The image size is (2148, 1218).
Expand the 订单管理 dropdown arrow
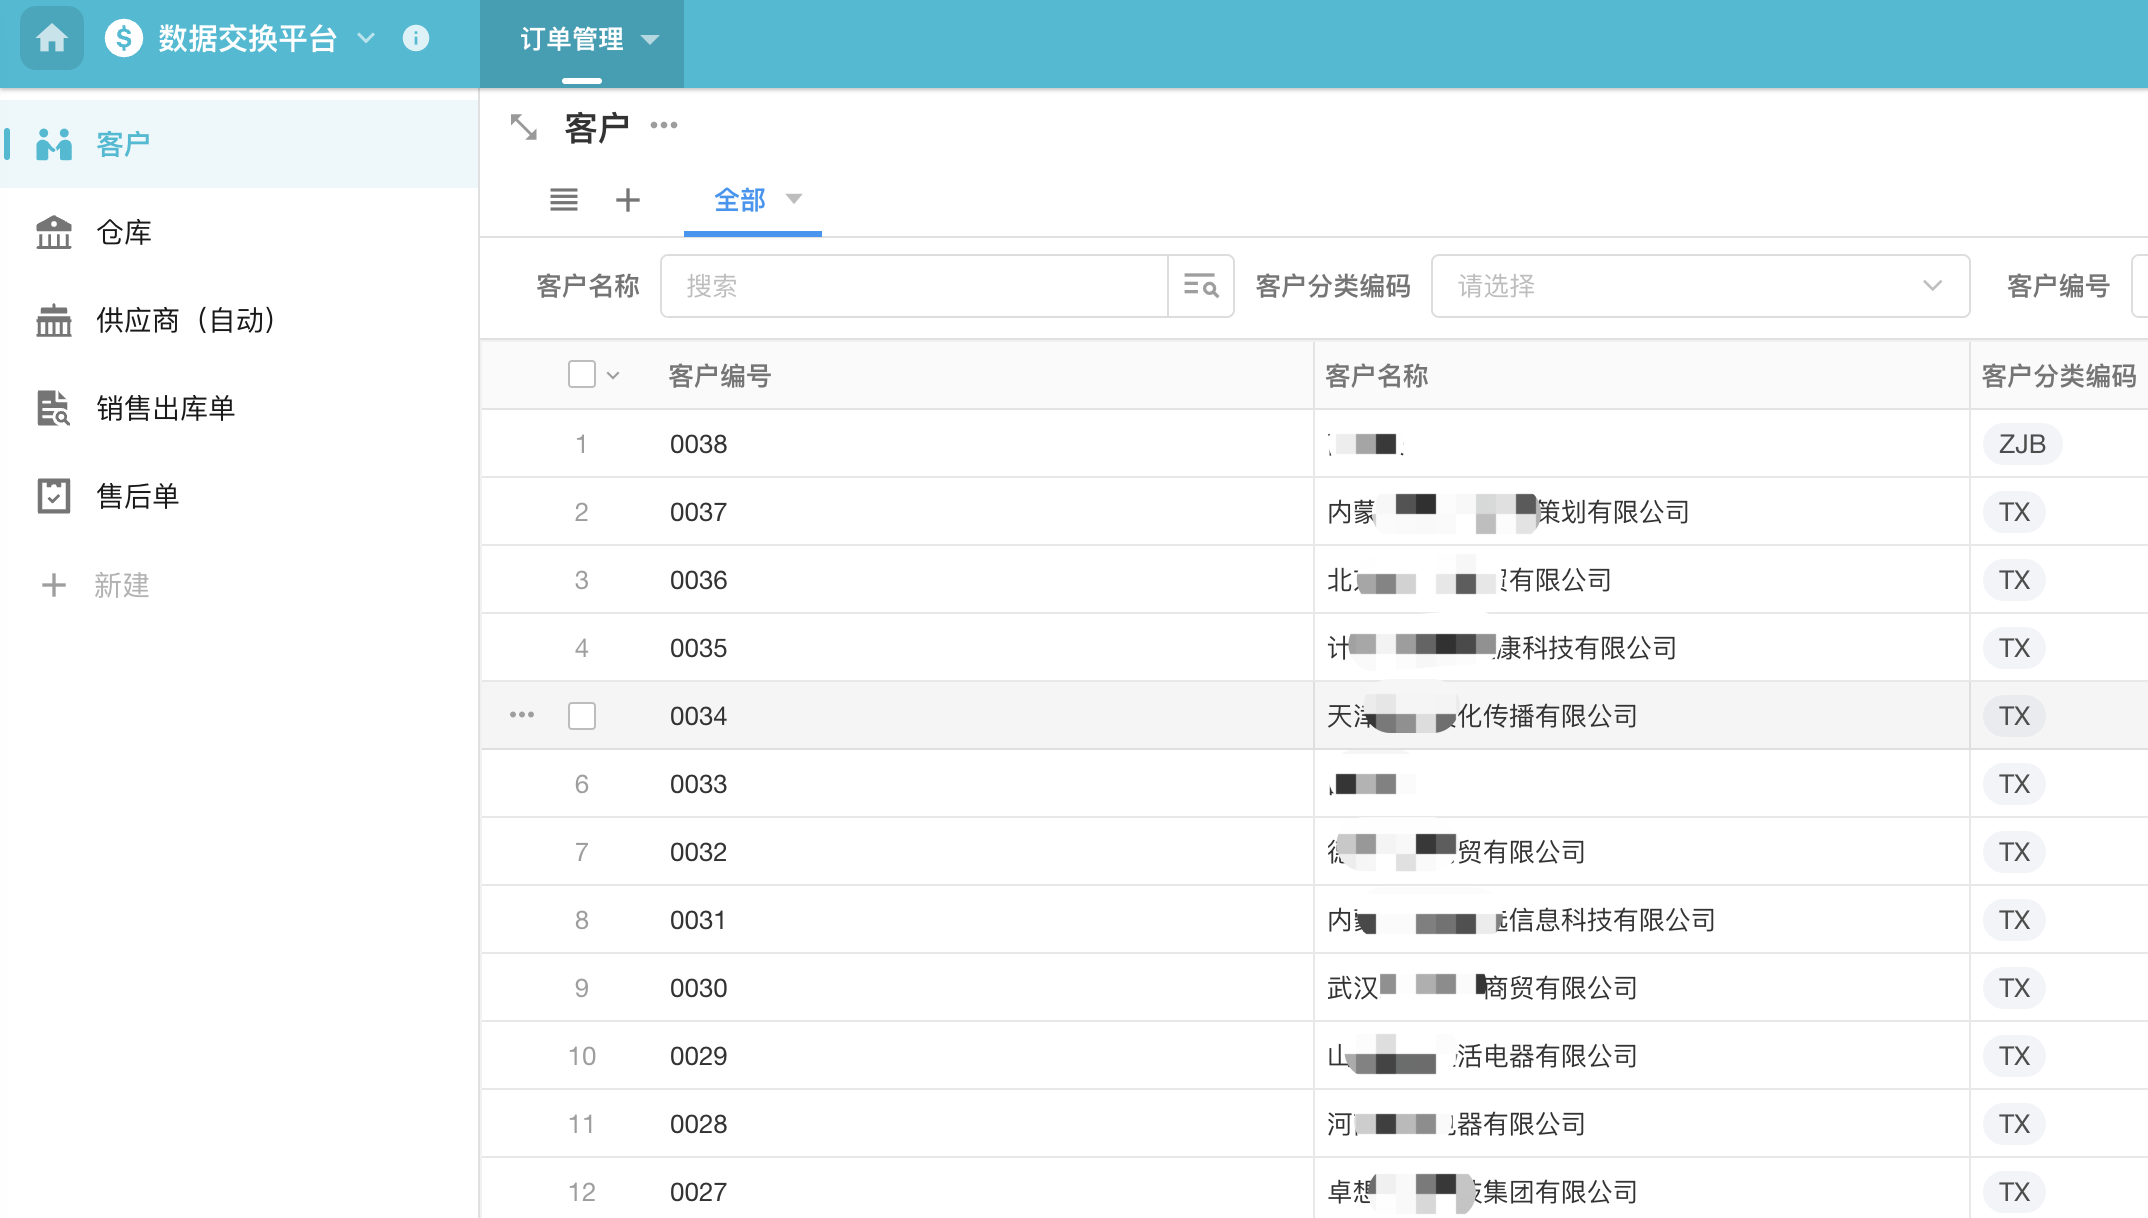click(650, 40)
